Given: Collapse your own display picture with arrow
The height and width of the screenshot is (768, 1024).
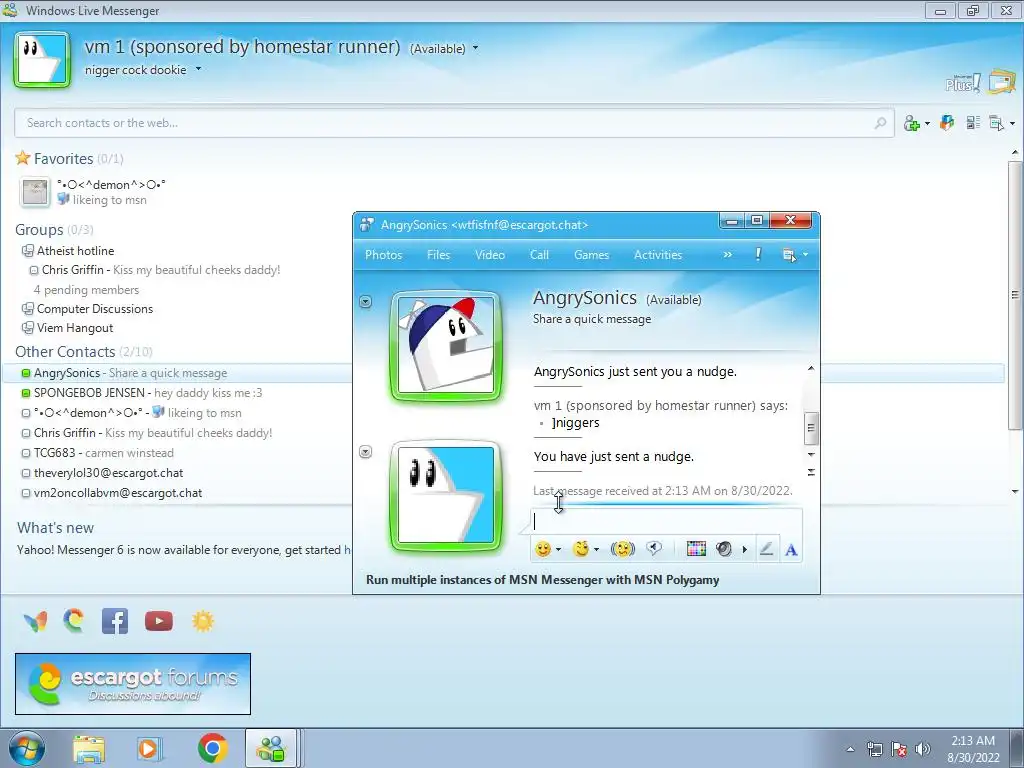Looking at the screenshot, I should click(366, 452).
